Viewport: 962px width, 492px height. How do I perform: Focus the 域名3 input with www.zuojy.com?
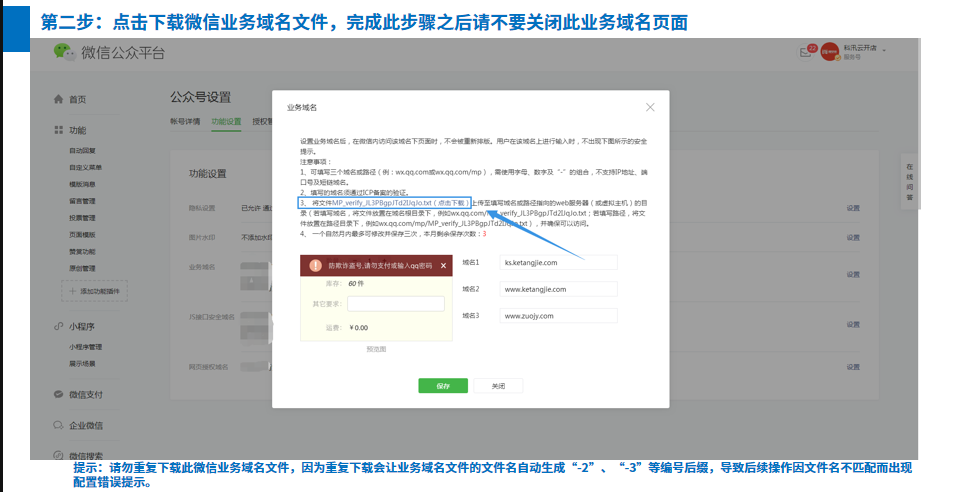(x=558, y=316)
